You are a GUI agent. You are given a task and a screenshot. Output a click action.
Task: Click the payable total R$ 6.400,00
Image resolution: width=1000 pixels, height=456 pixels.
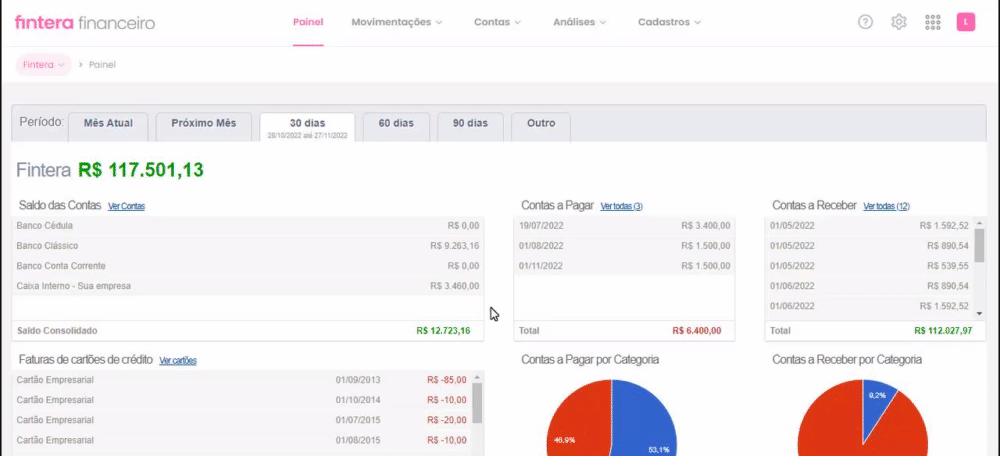[x=696, y=331]
